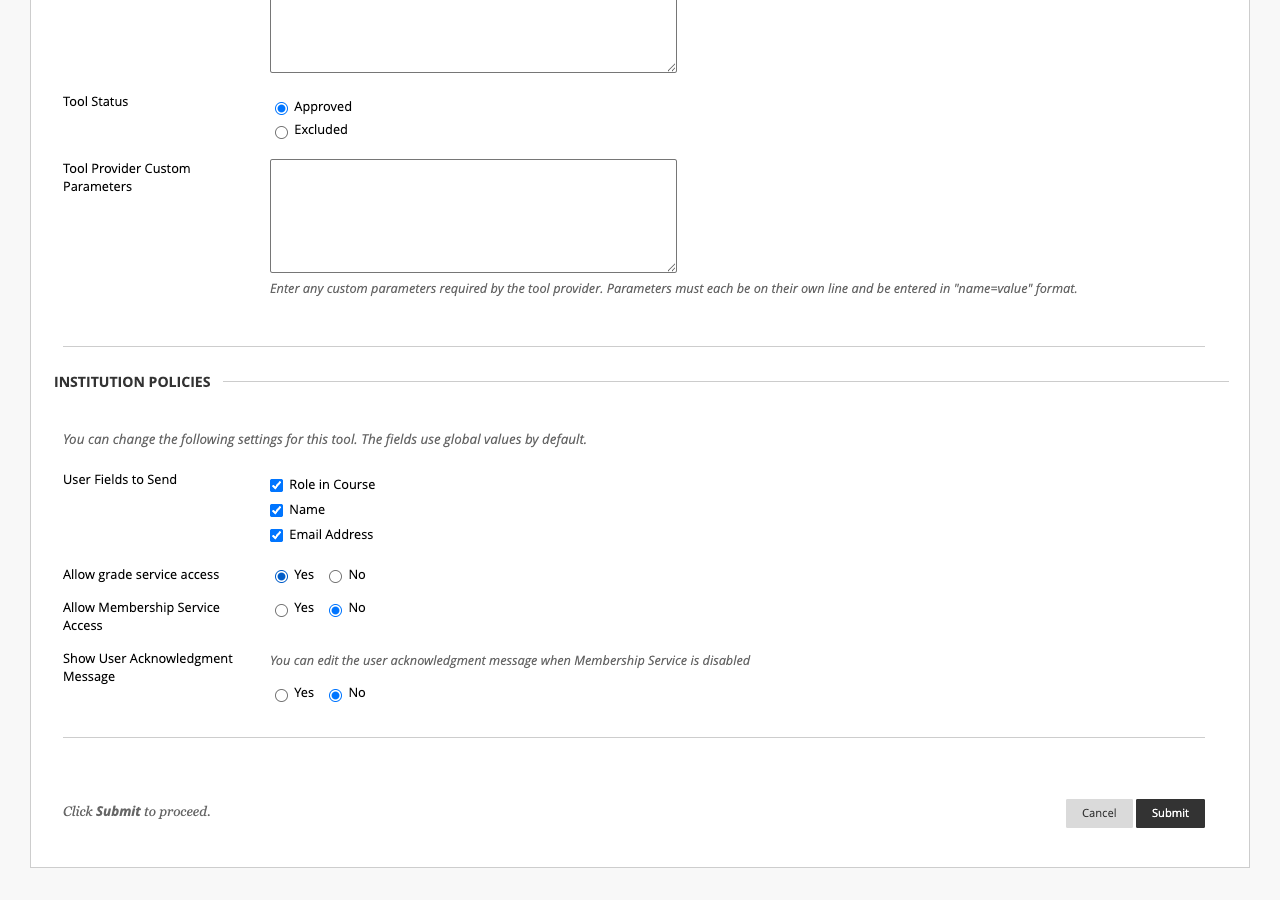Click the Tool Status field label
Viewport: 1280px width, 900px height.
click(96, 102)
